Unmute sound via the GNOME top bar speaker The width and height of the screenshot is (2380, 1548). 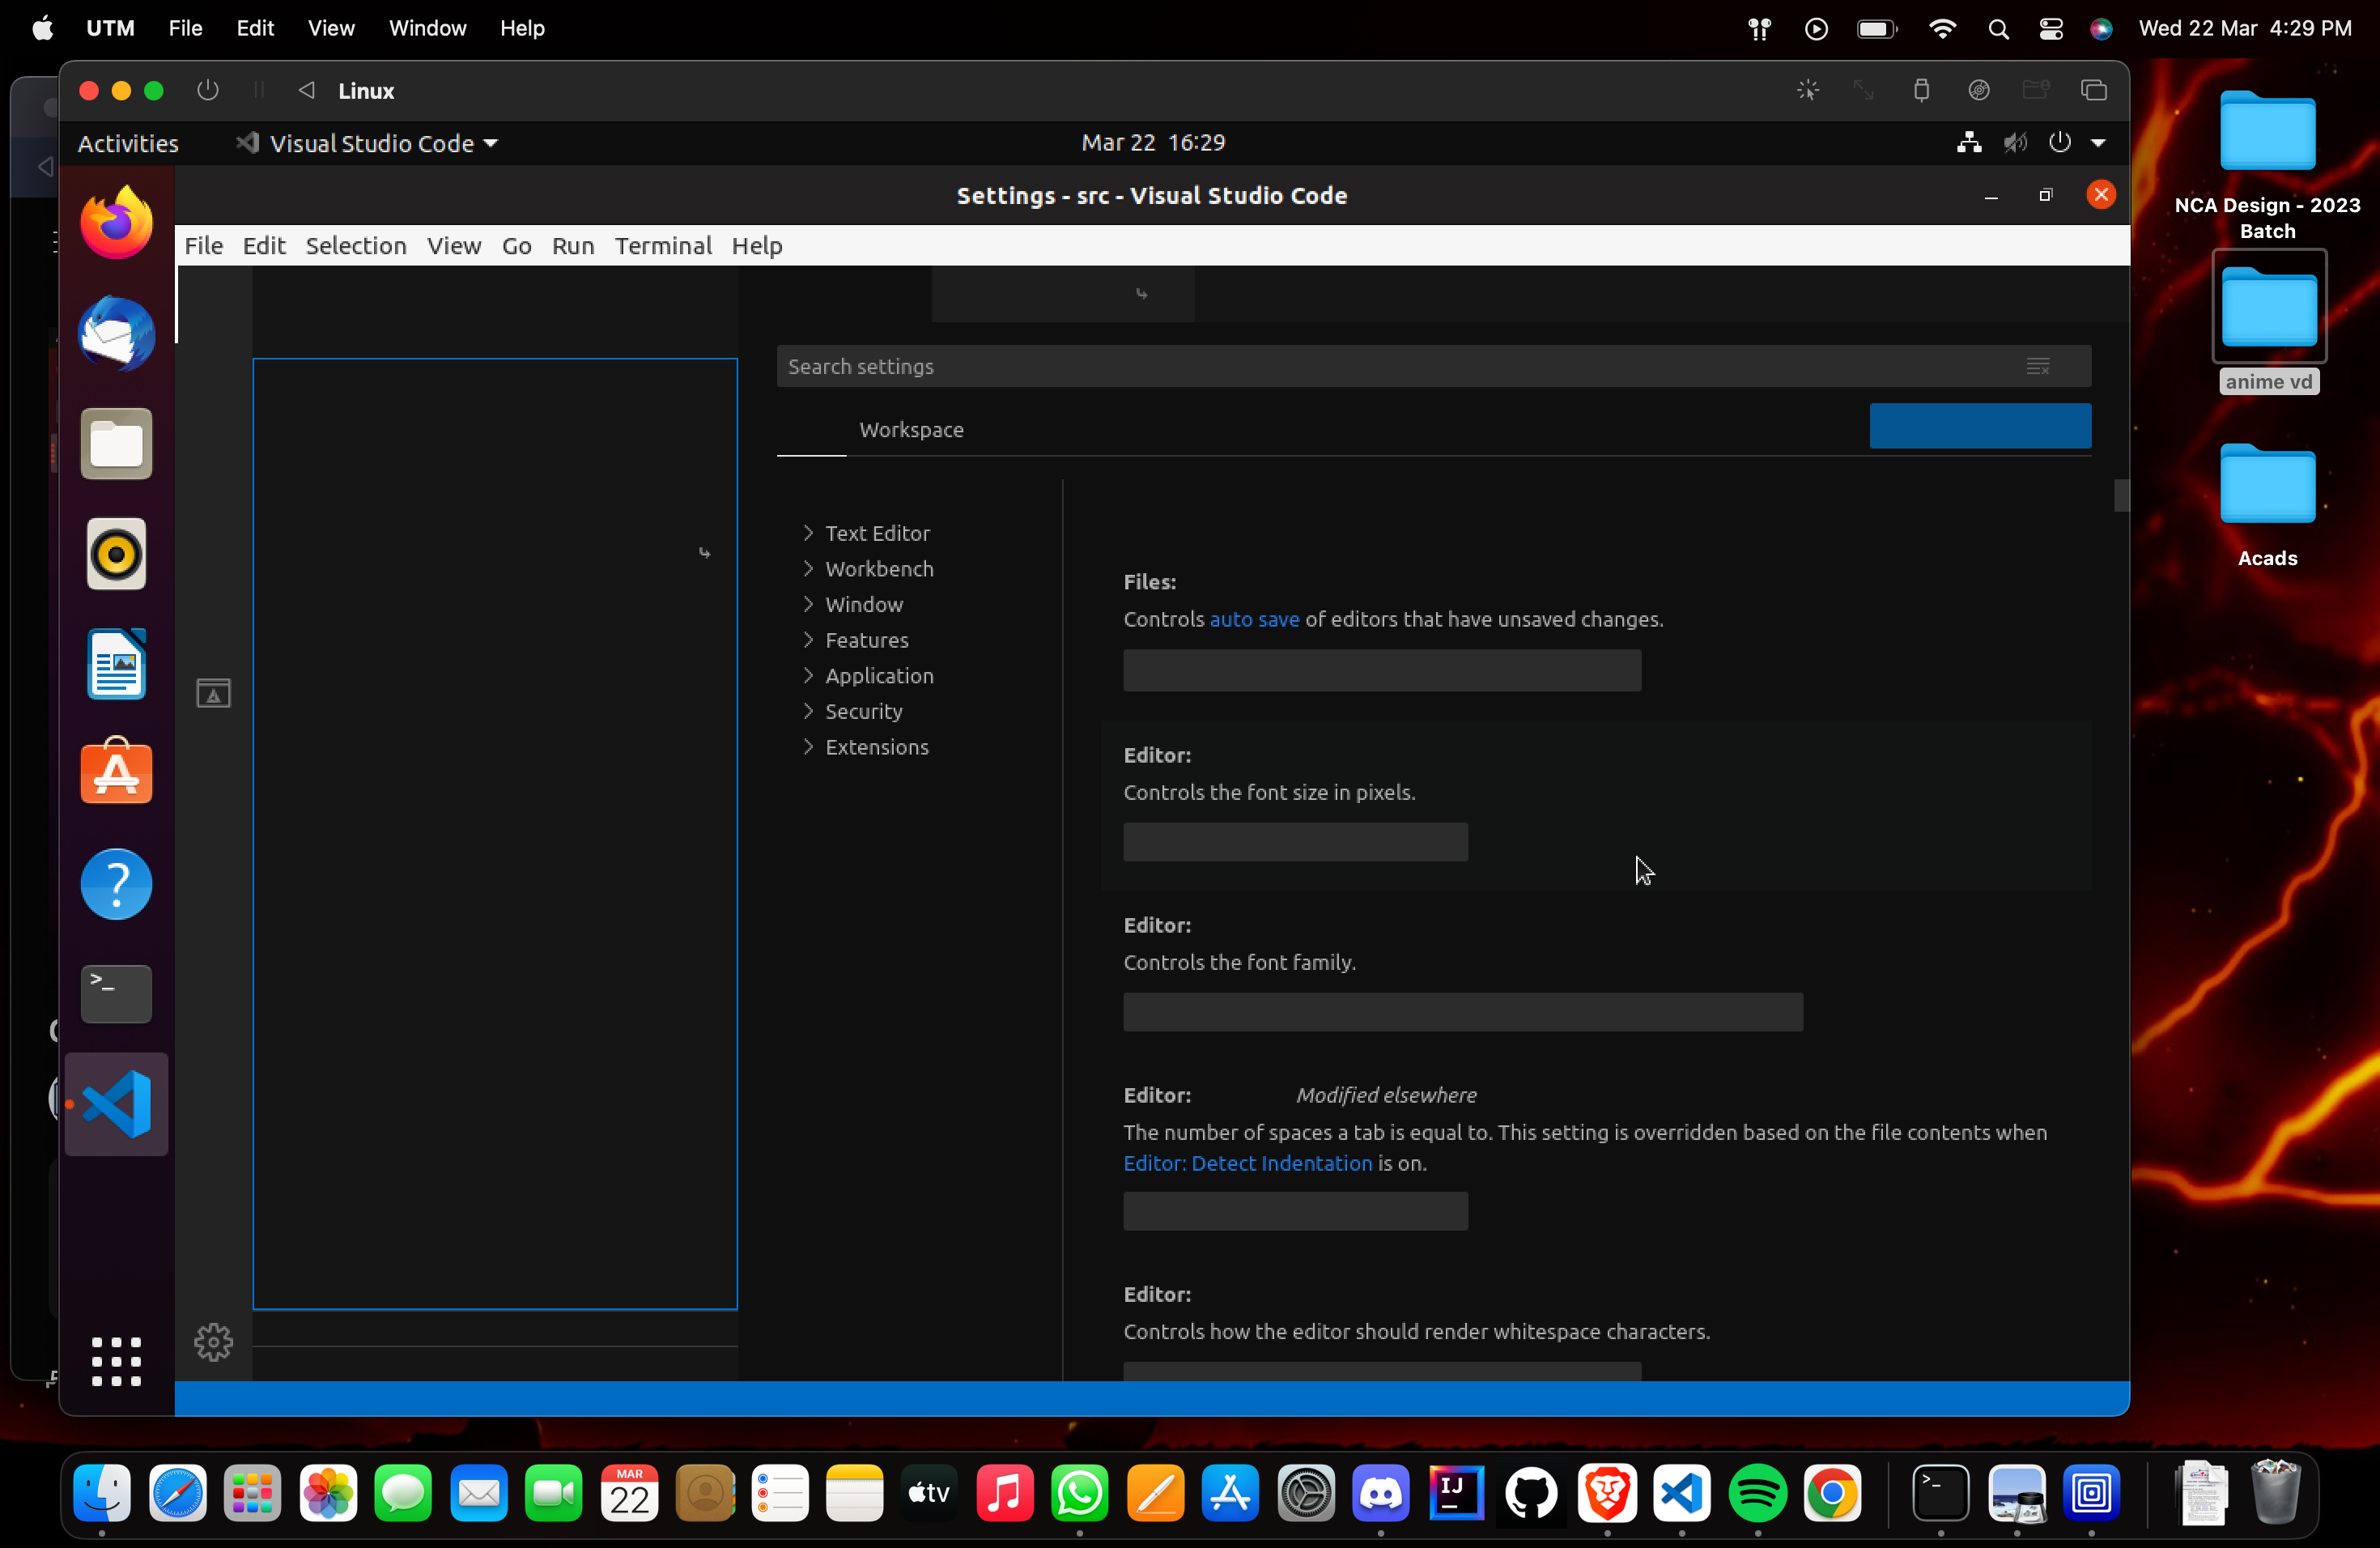2015,142
